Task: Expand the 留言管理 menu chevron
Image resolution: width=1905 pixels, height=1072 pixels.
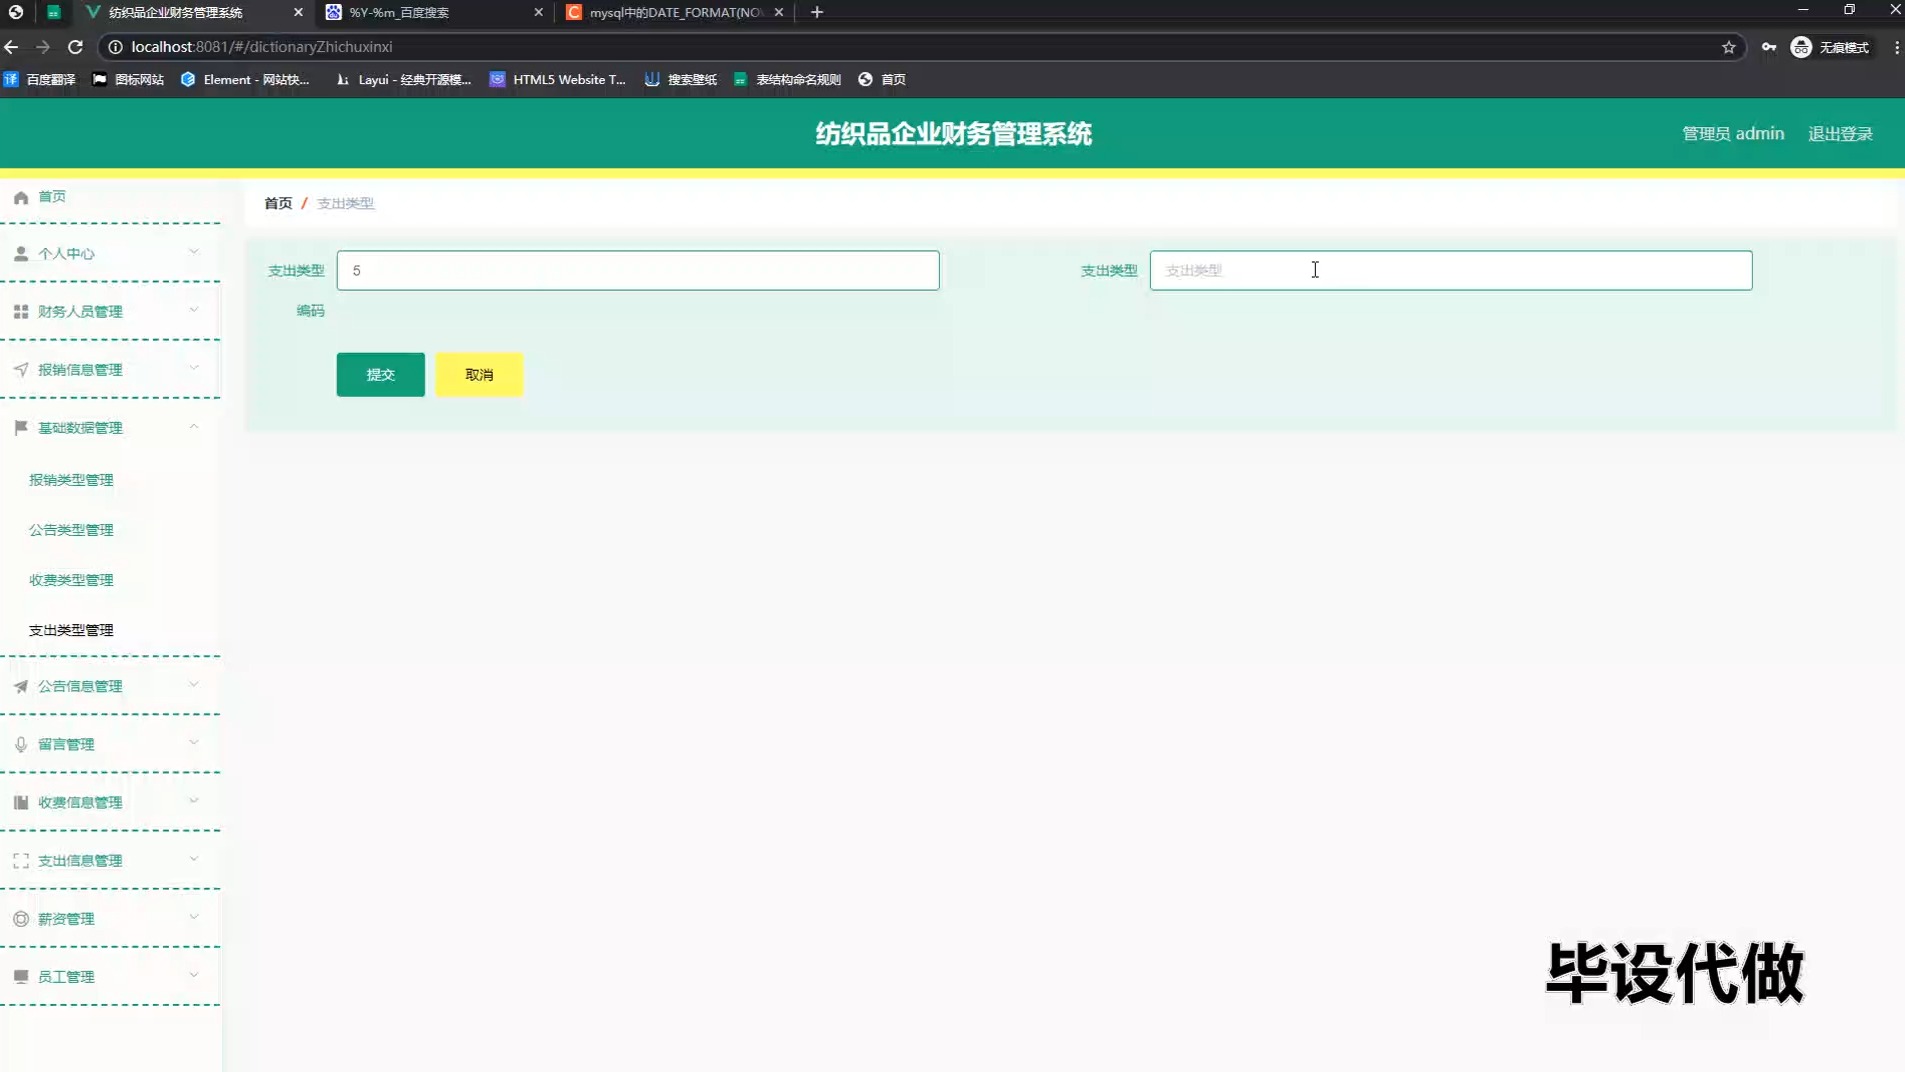Action: tap(194, 742)
